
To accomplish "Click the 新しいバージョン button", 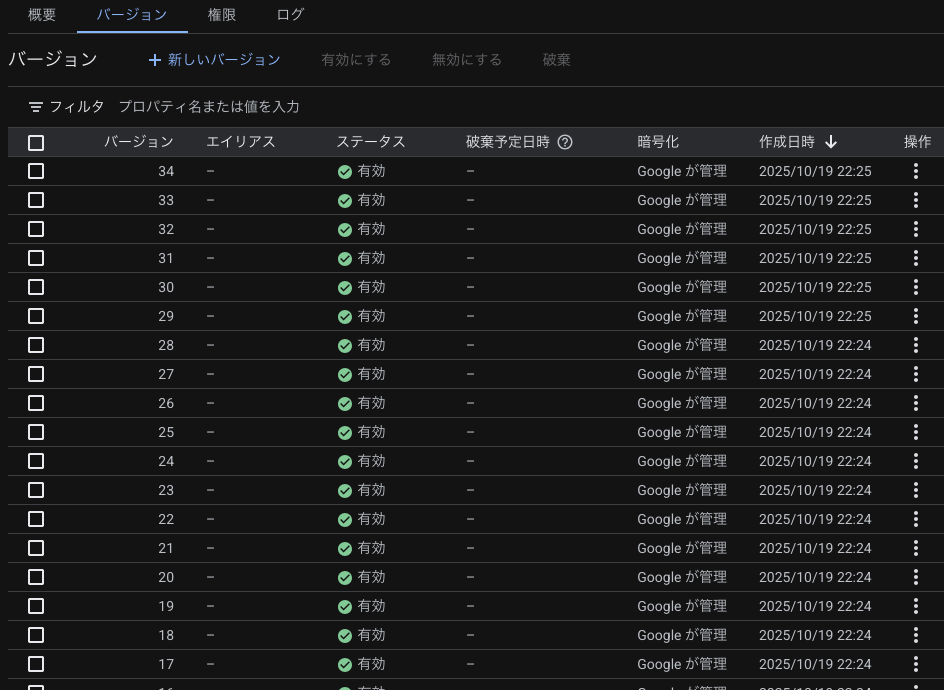I will (214, 60).
